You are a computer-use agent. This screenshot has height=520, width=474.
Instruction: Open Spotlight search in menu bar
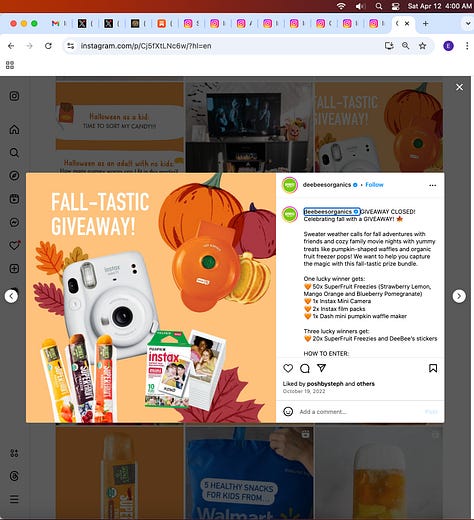379,6
